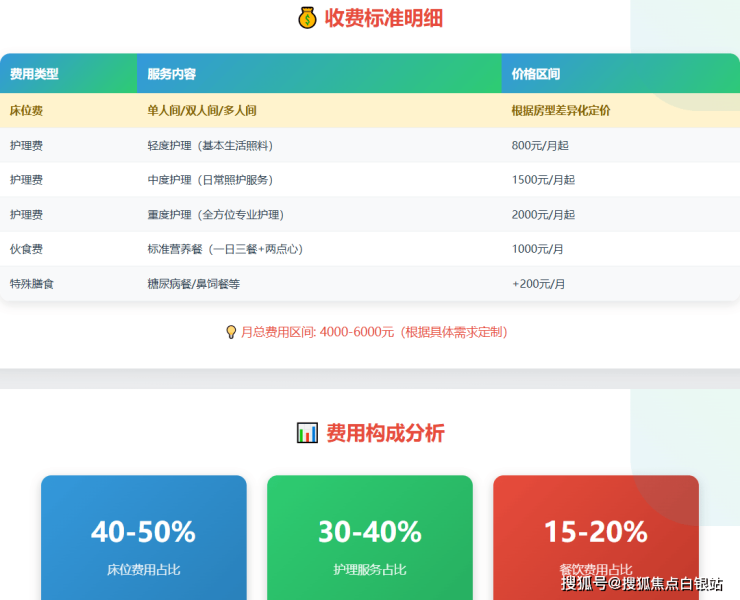
Task: Select the 价格区间 column header
Action: click(x=536, y=74)
